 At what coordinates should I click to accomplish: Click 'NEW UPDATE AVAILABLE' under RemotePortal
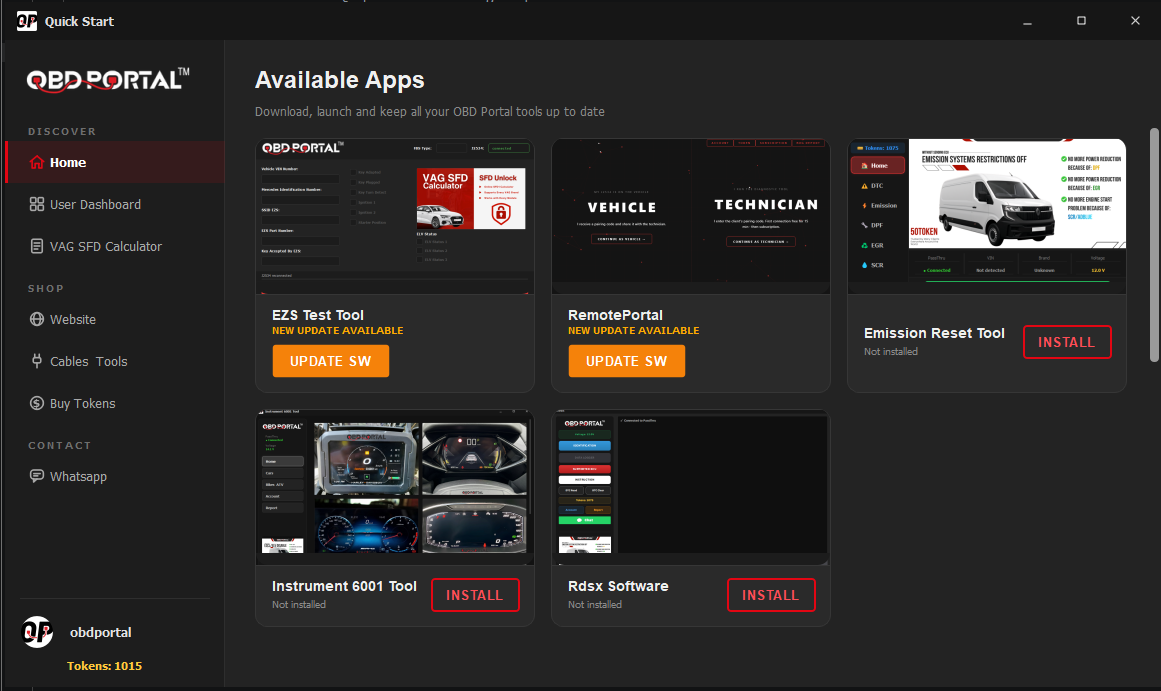pyautogui.click(x=634, y=330)
